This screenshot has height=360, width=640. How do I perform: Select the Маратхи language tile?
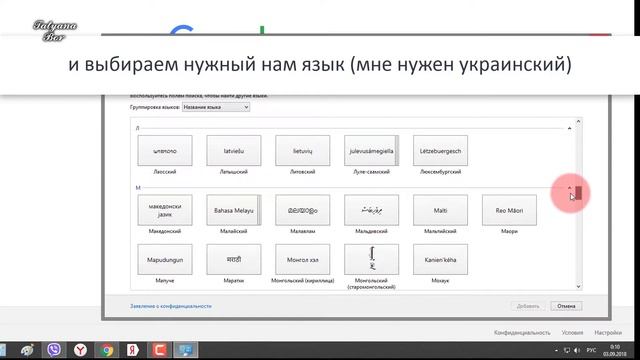pos(234,260)
